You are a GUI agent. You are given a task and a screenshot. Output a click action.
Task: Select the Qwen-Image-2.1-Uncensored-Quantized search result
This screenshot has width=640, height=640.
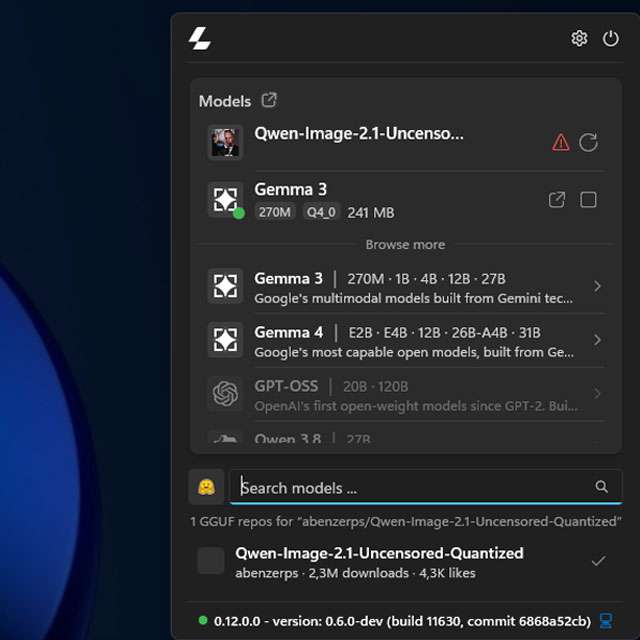pyautogui.click(x=406, y=562)
